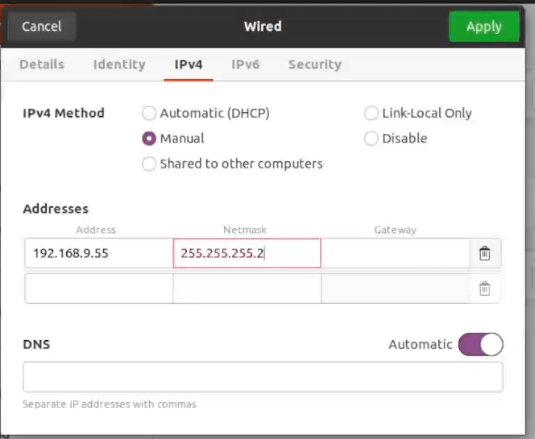Click the 'Separate IP addresses with commas' hint
Viewport: 535px width, 439px height.
click(110, 404)
